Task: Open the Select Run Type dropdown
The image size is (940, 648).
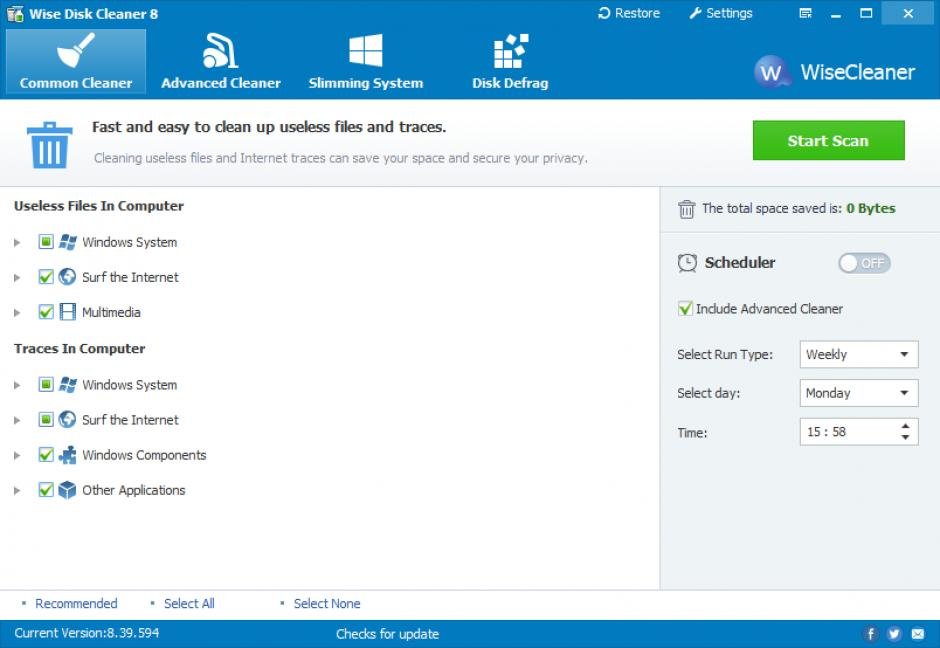Action: (x=858, y=354)
